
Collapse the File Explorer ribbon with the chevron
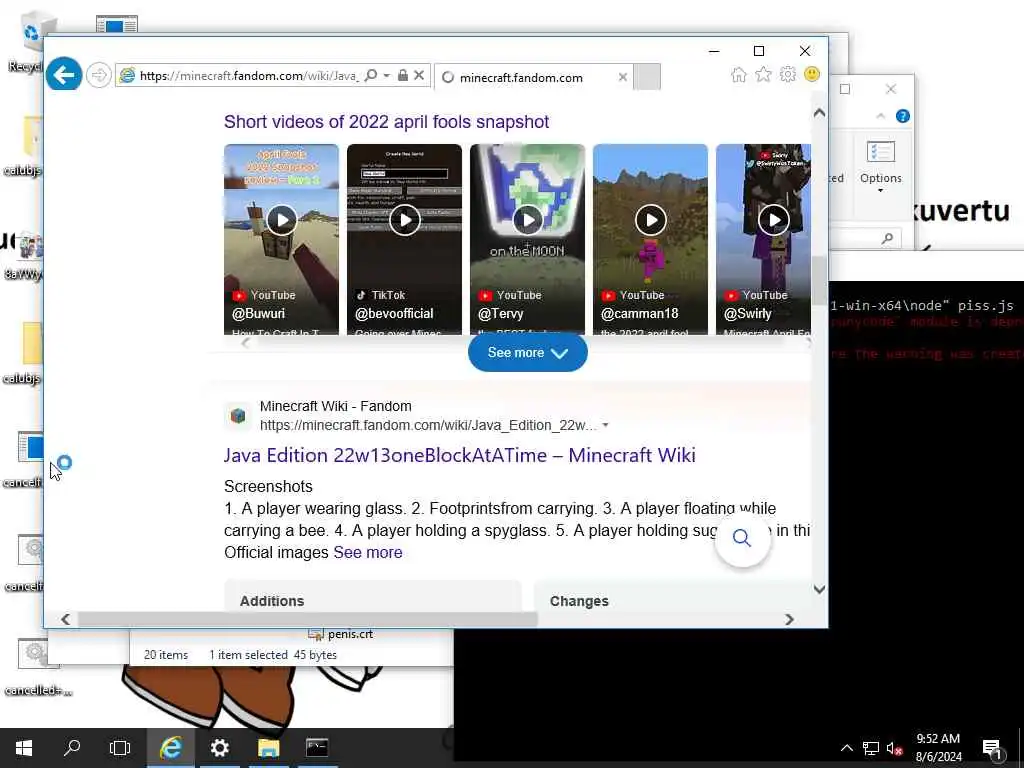(880, 116)
